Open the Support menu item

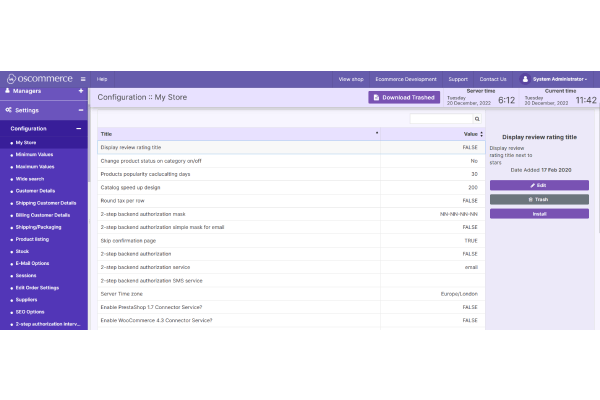coord(458,79)
